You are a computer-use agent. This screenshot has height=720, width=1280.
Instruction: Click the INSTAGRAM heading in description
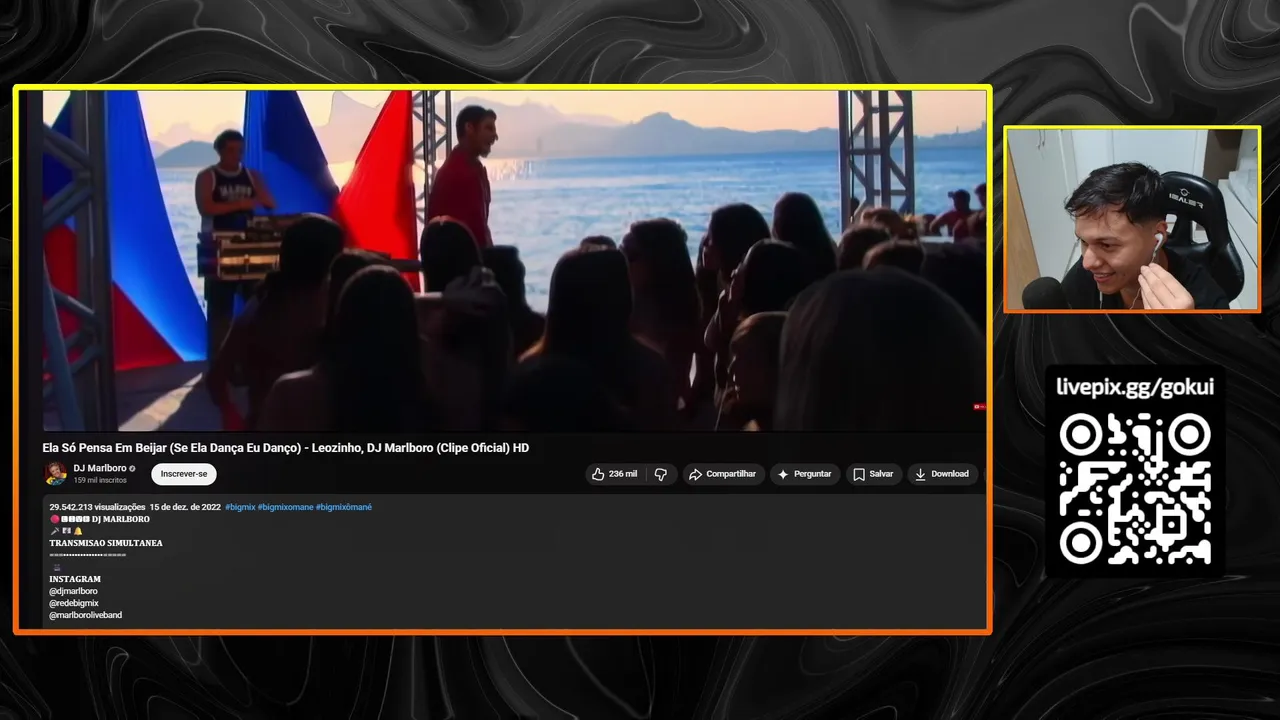click(x=75, y=579)
